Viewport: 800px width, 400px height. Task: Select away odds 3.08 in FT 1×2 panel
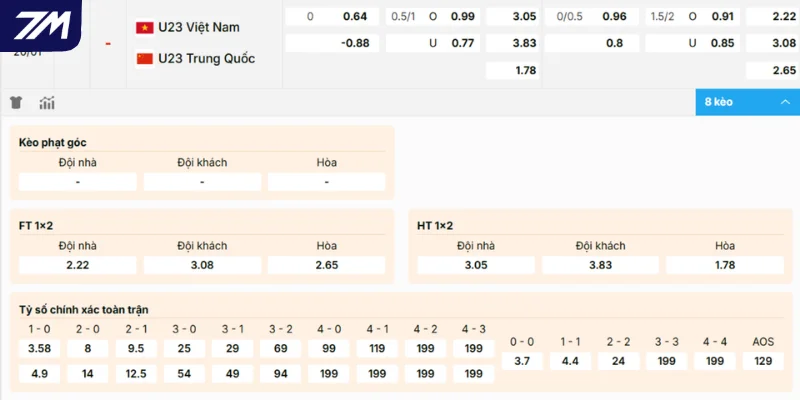(x=202, y=265)
